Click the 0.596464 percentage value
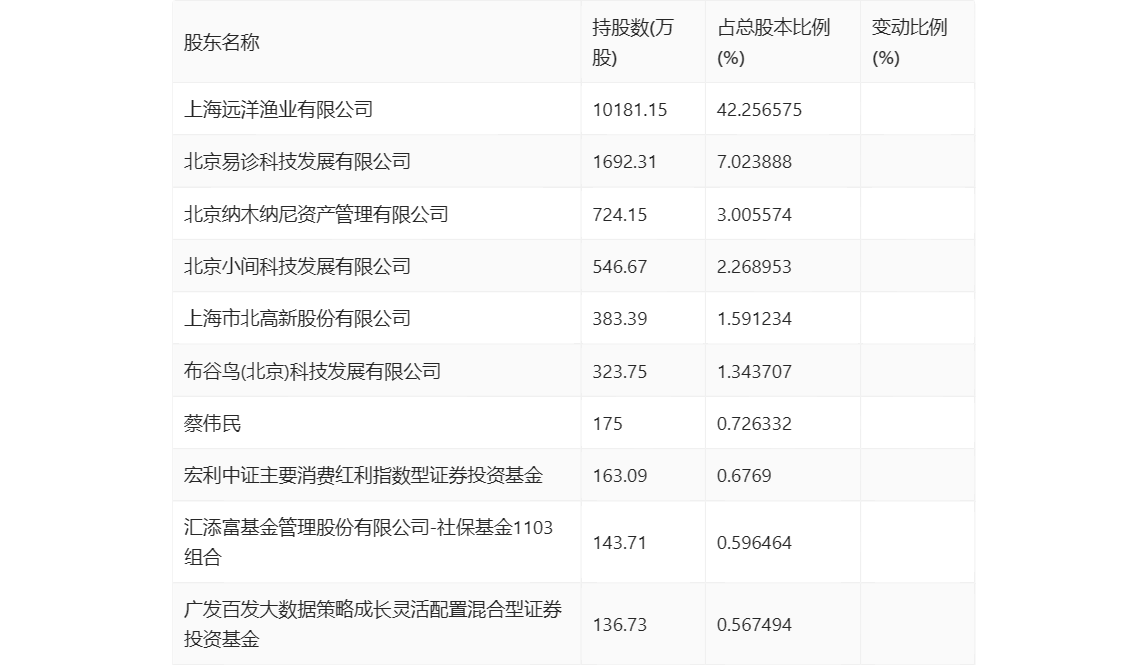This screenshot has width=1148, height=665. 754,543
